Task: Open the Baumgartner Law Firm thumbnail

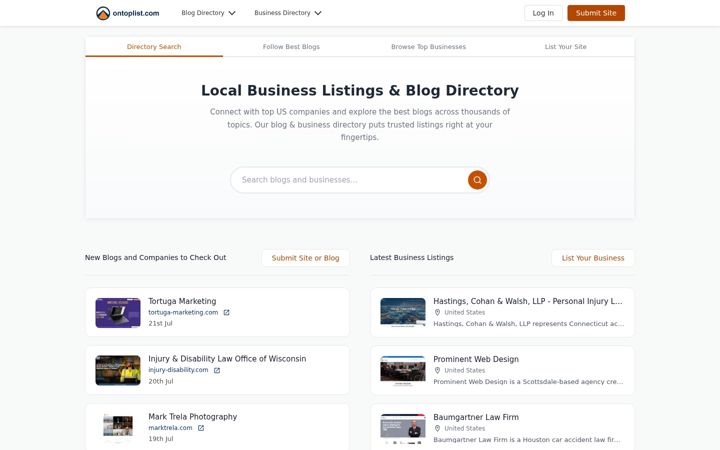Action: 403,429
